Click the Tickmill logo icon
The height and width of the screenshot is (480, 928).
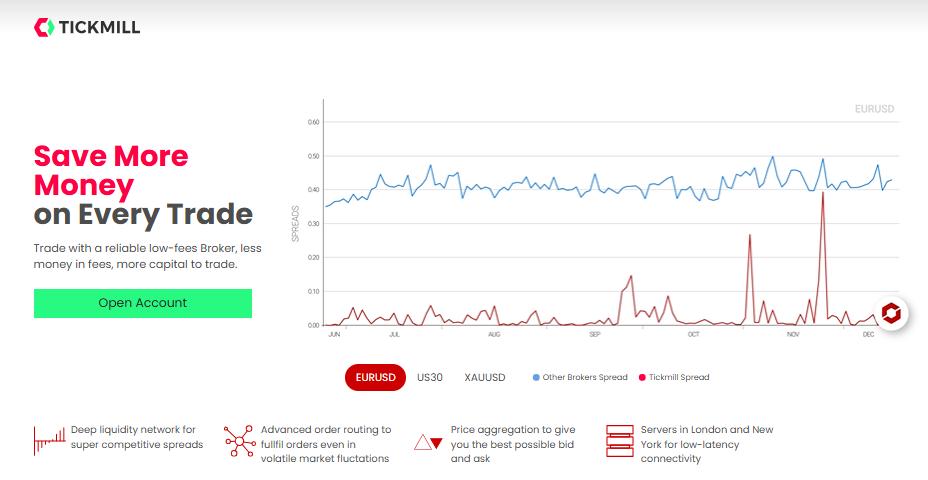(44, 27)
